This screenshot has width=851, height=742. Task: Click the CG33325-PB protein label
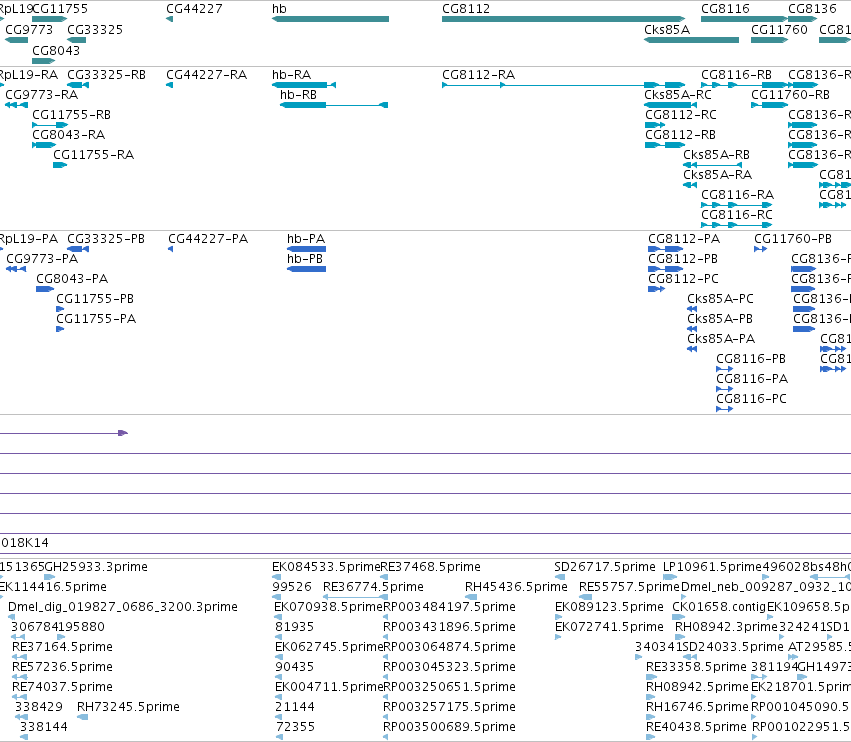click(106, 238)
